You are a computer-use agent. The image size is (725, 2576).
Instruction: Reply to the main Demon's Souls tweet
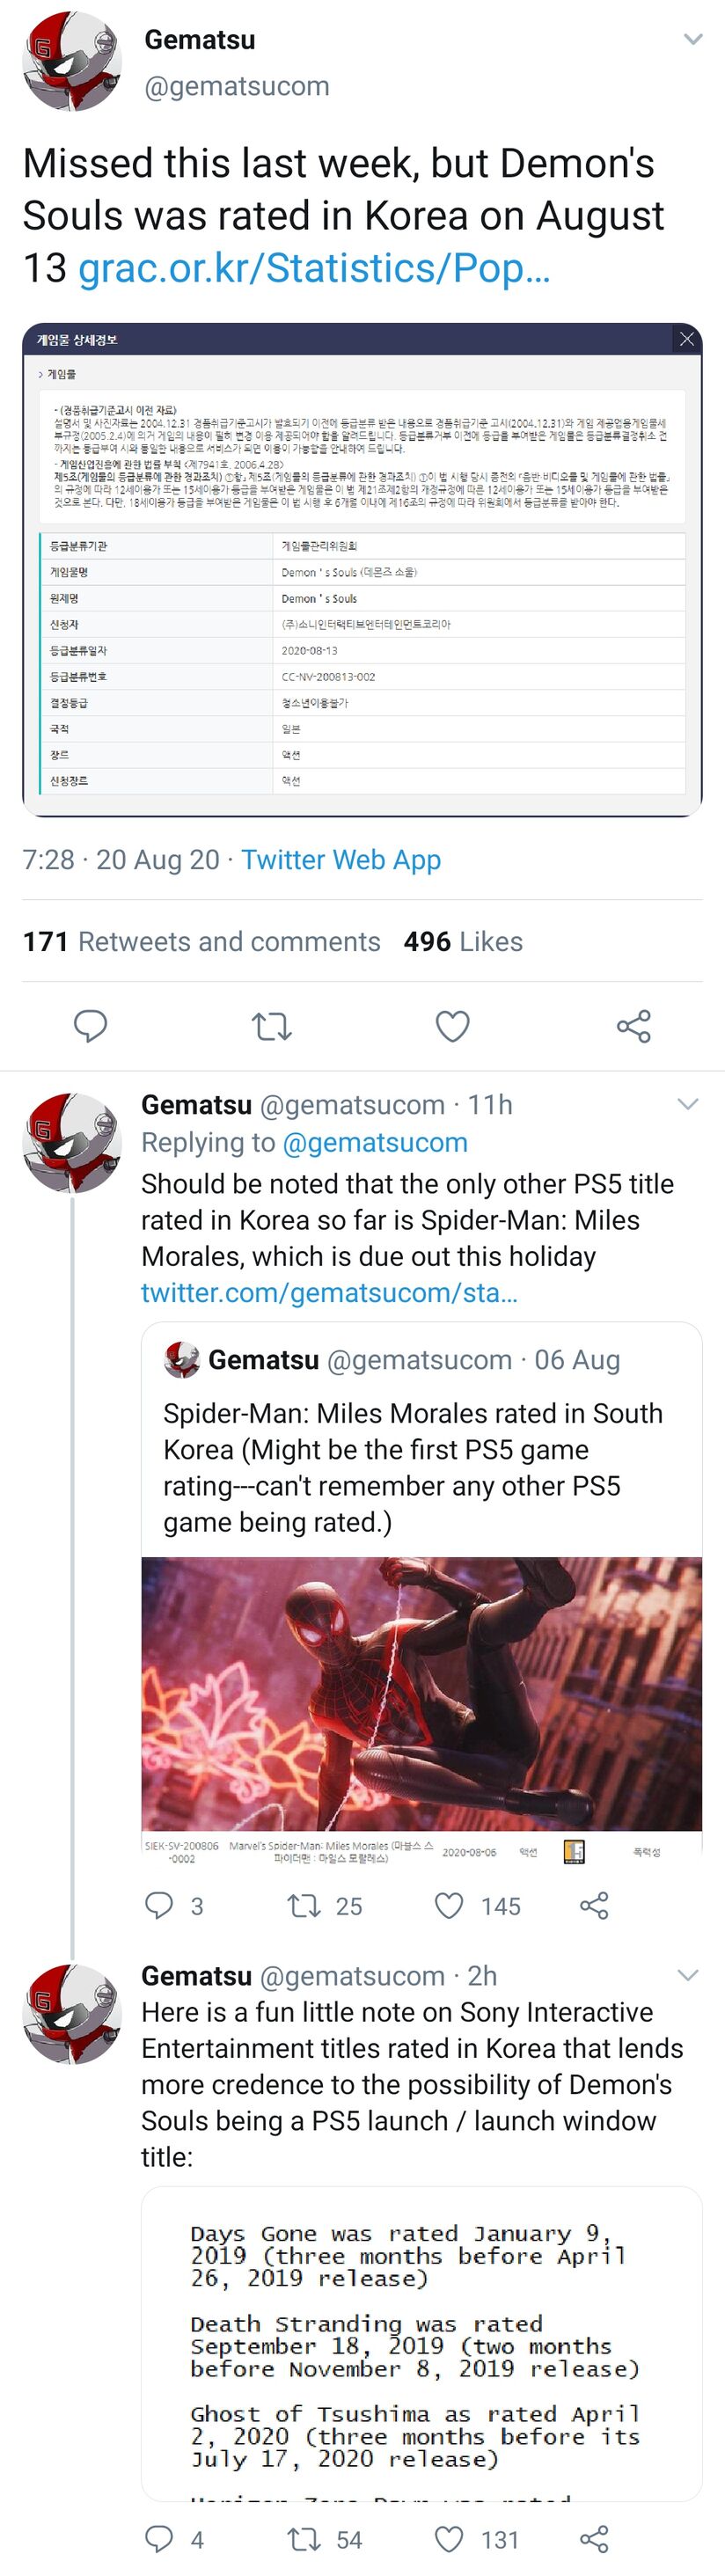(x=91, y=1026)
